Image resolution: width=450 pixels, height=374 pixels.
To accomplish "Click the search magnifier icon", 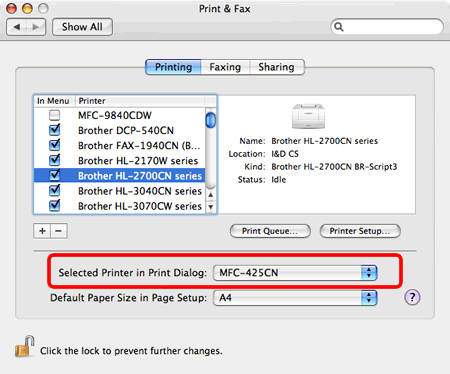I will click(339, 27).
